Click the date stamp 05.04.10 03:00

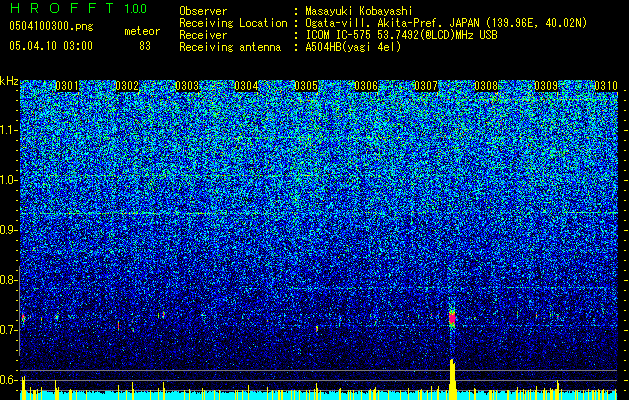pos(51,46)
